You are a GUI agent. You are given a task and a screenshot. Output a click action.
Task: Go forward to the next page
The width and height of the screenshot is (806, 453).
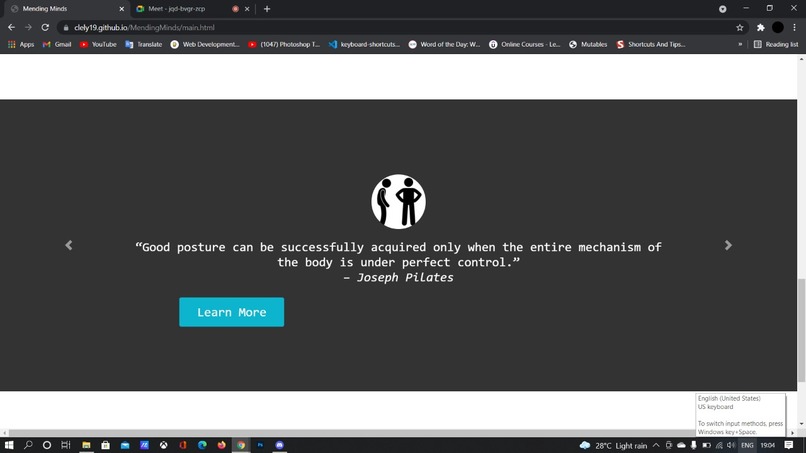(28, 27)
